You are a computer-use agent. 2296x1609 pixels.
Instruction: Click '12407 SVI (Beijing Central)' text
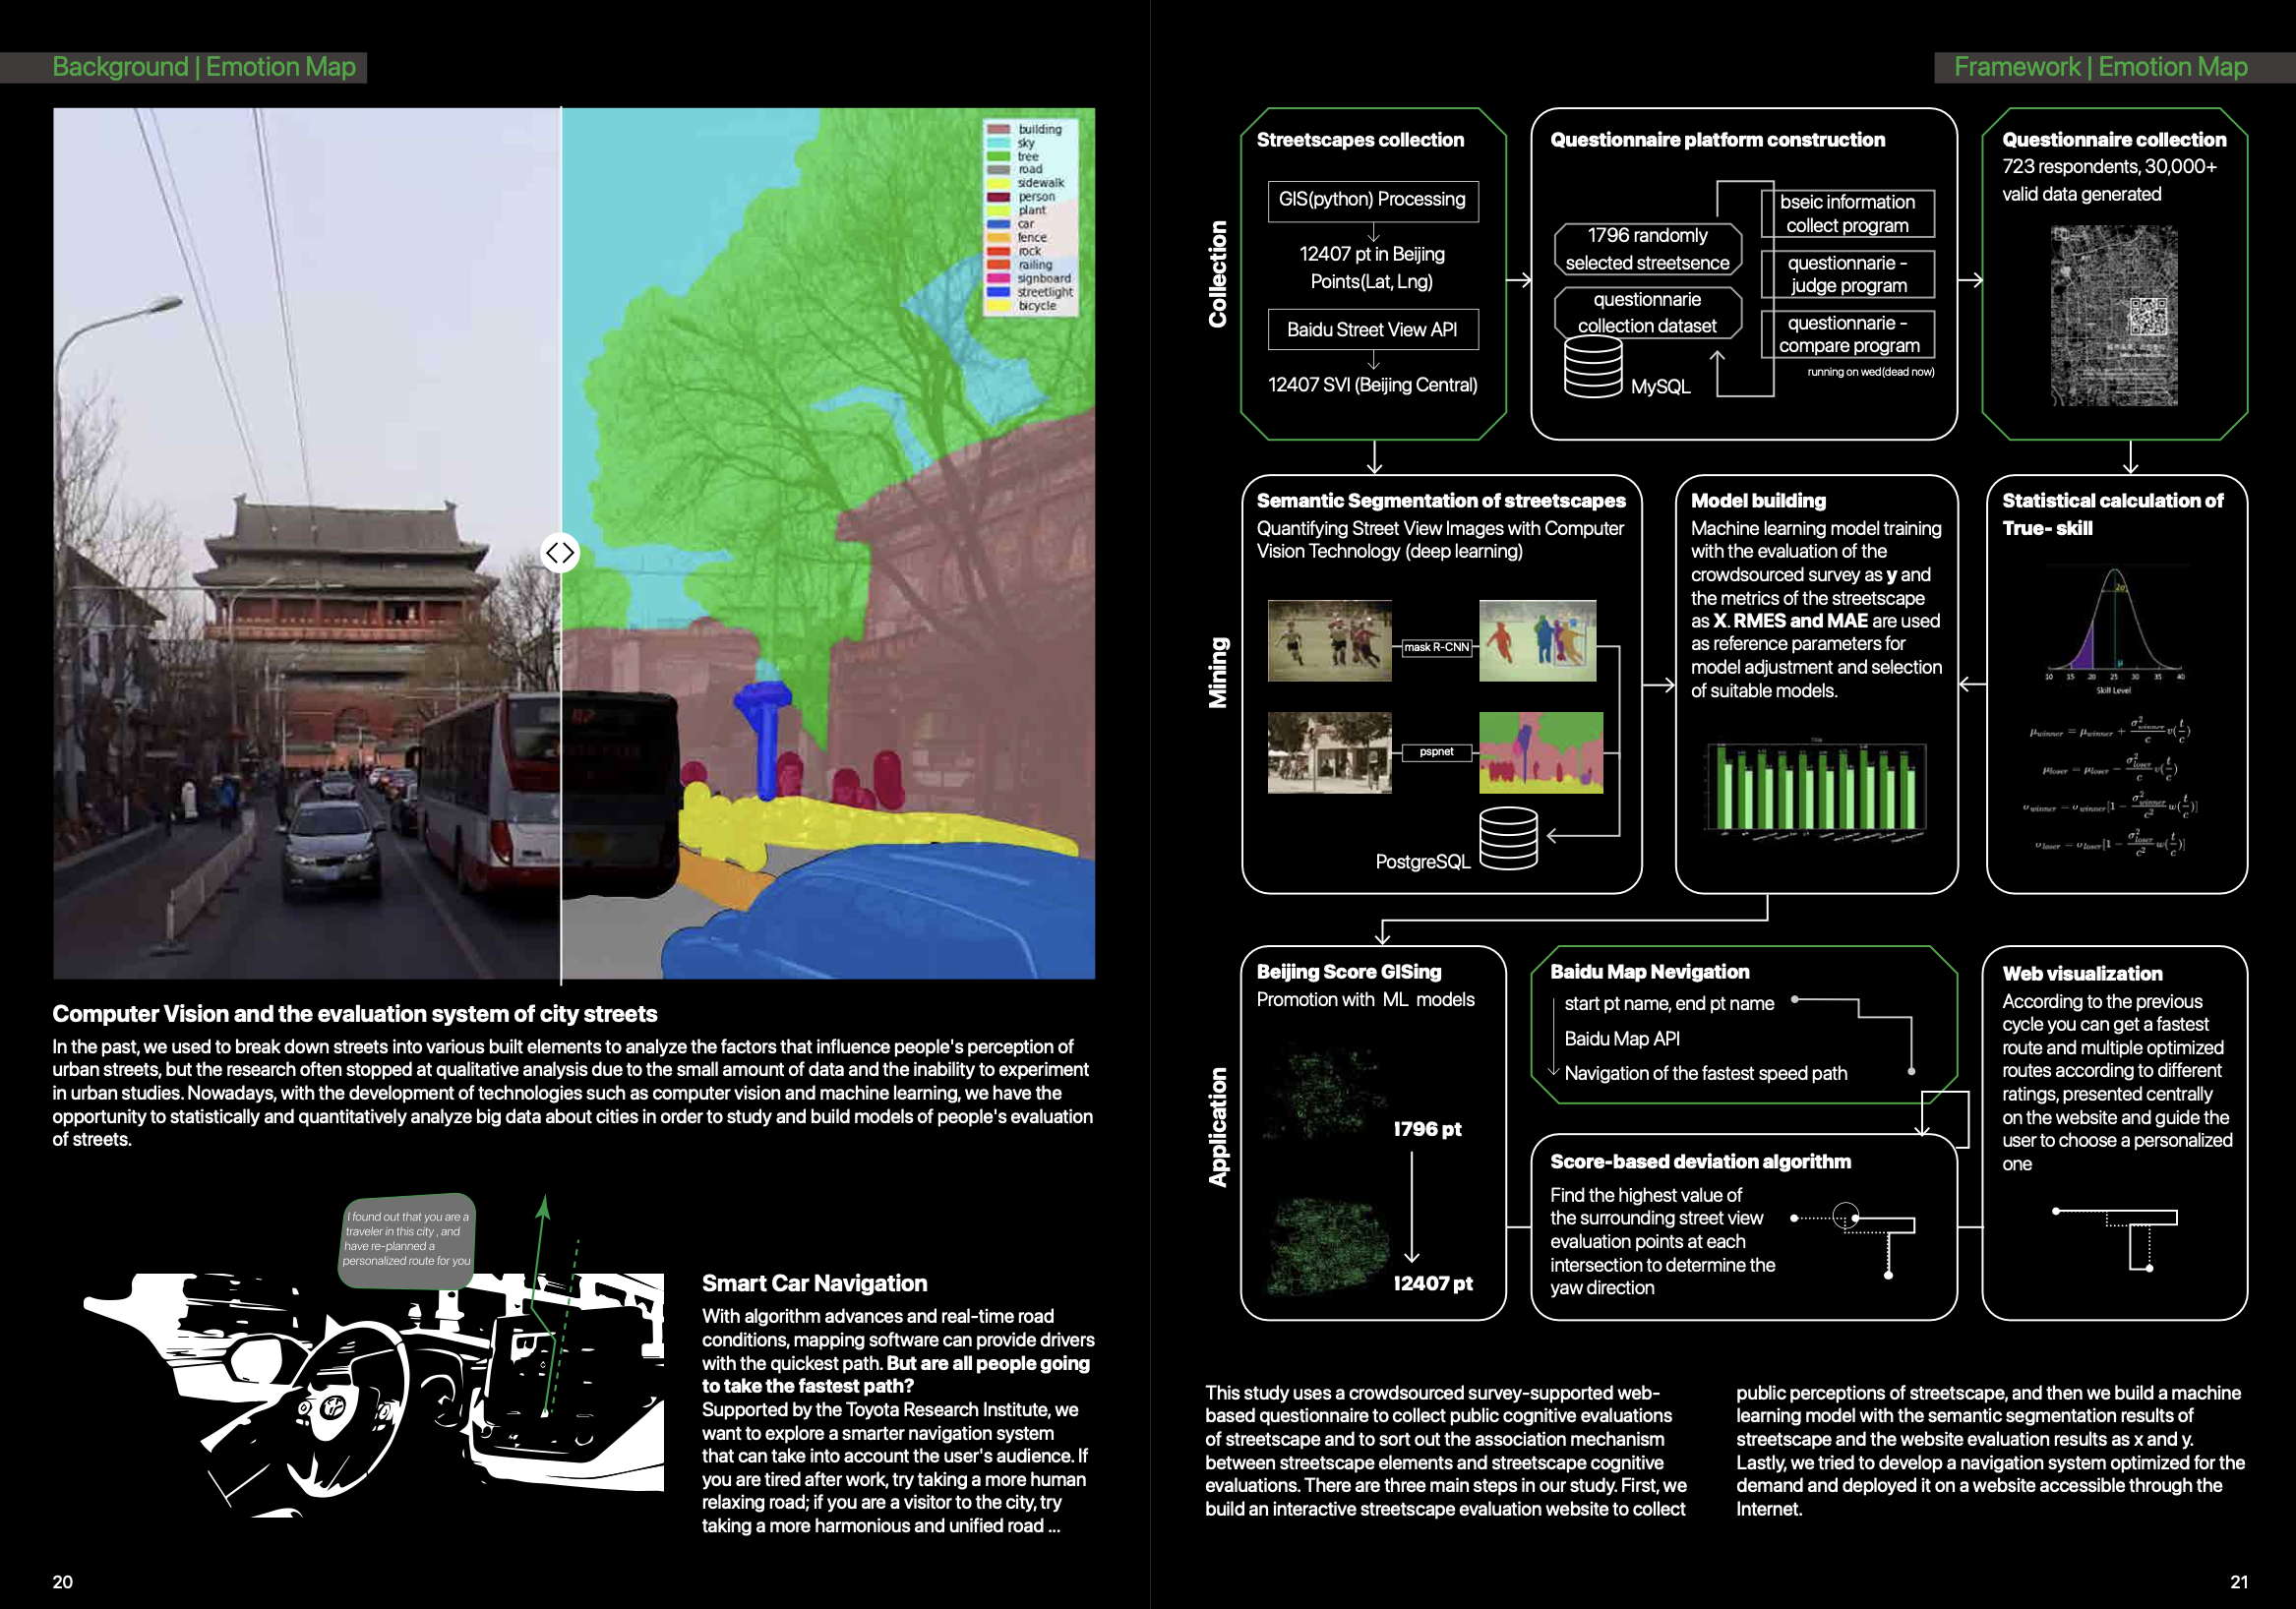pos(1372,385)
